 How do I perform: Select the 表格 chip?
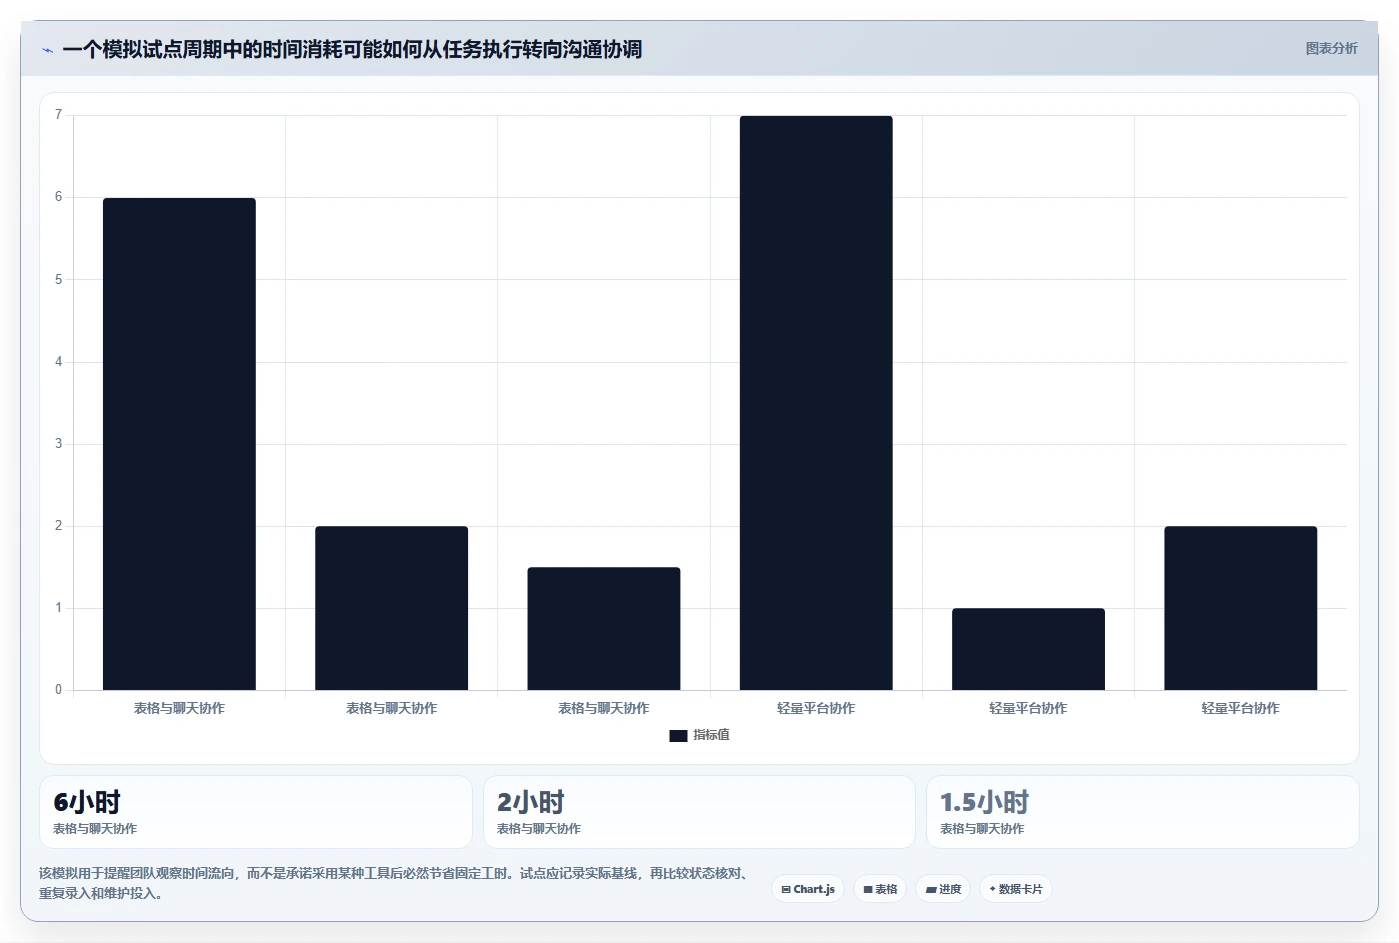coord(880,889)
